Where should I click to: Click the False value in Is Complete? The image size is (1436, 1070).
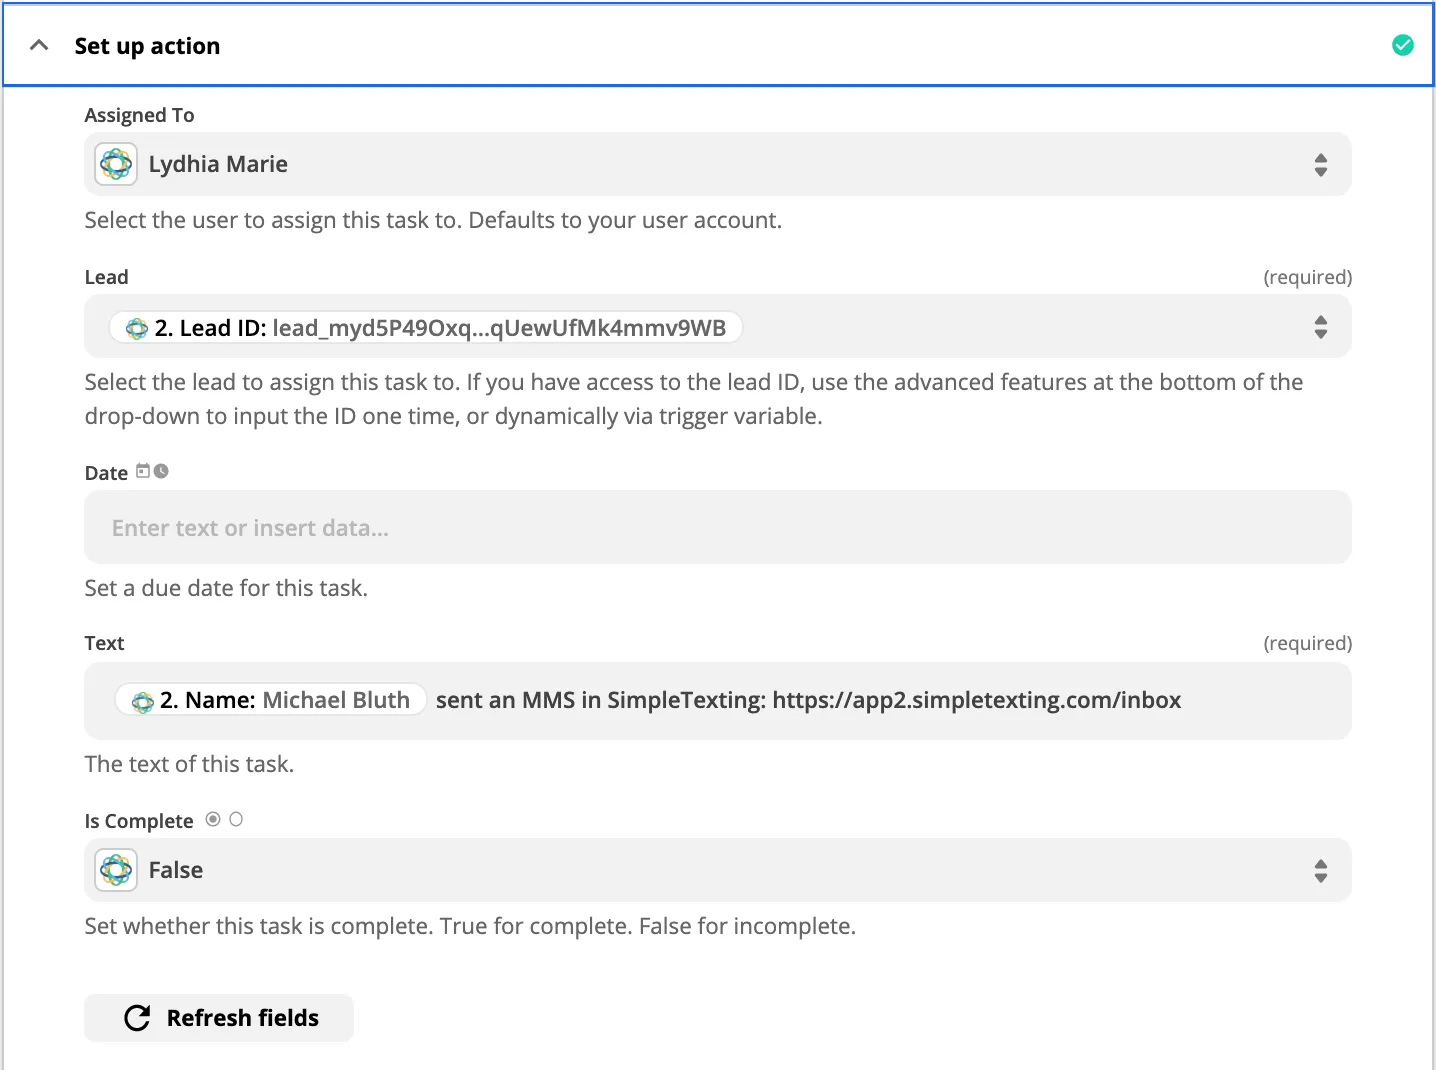pyautogui.click(x=176, y=870)
